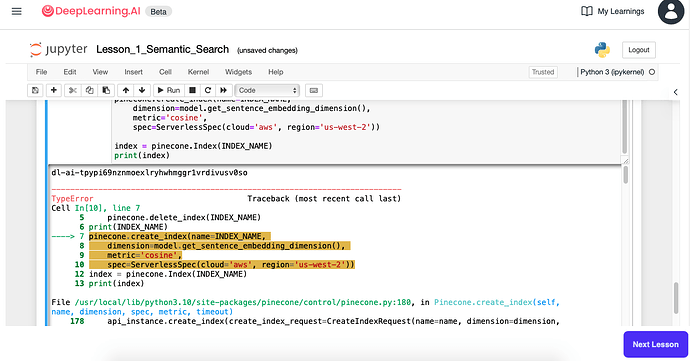Open the File menu
The image size is (690, 361).
click(x=41, y=72)
